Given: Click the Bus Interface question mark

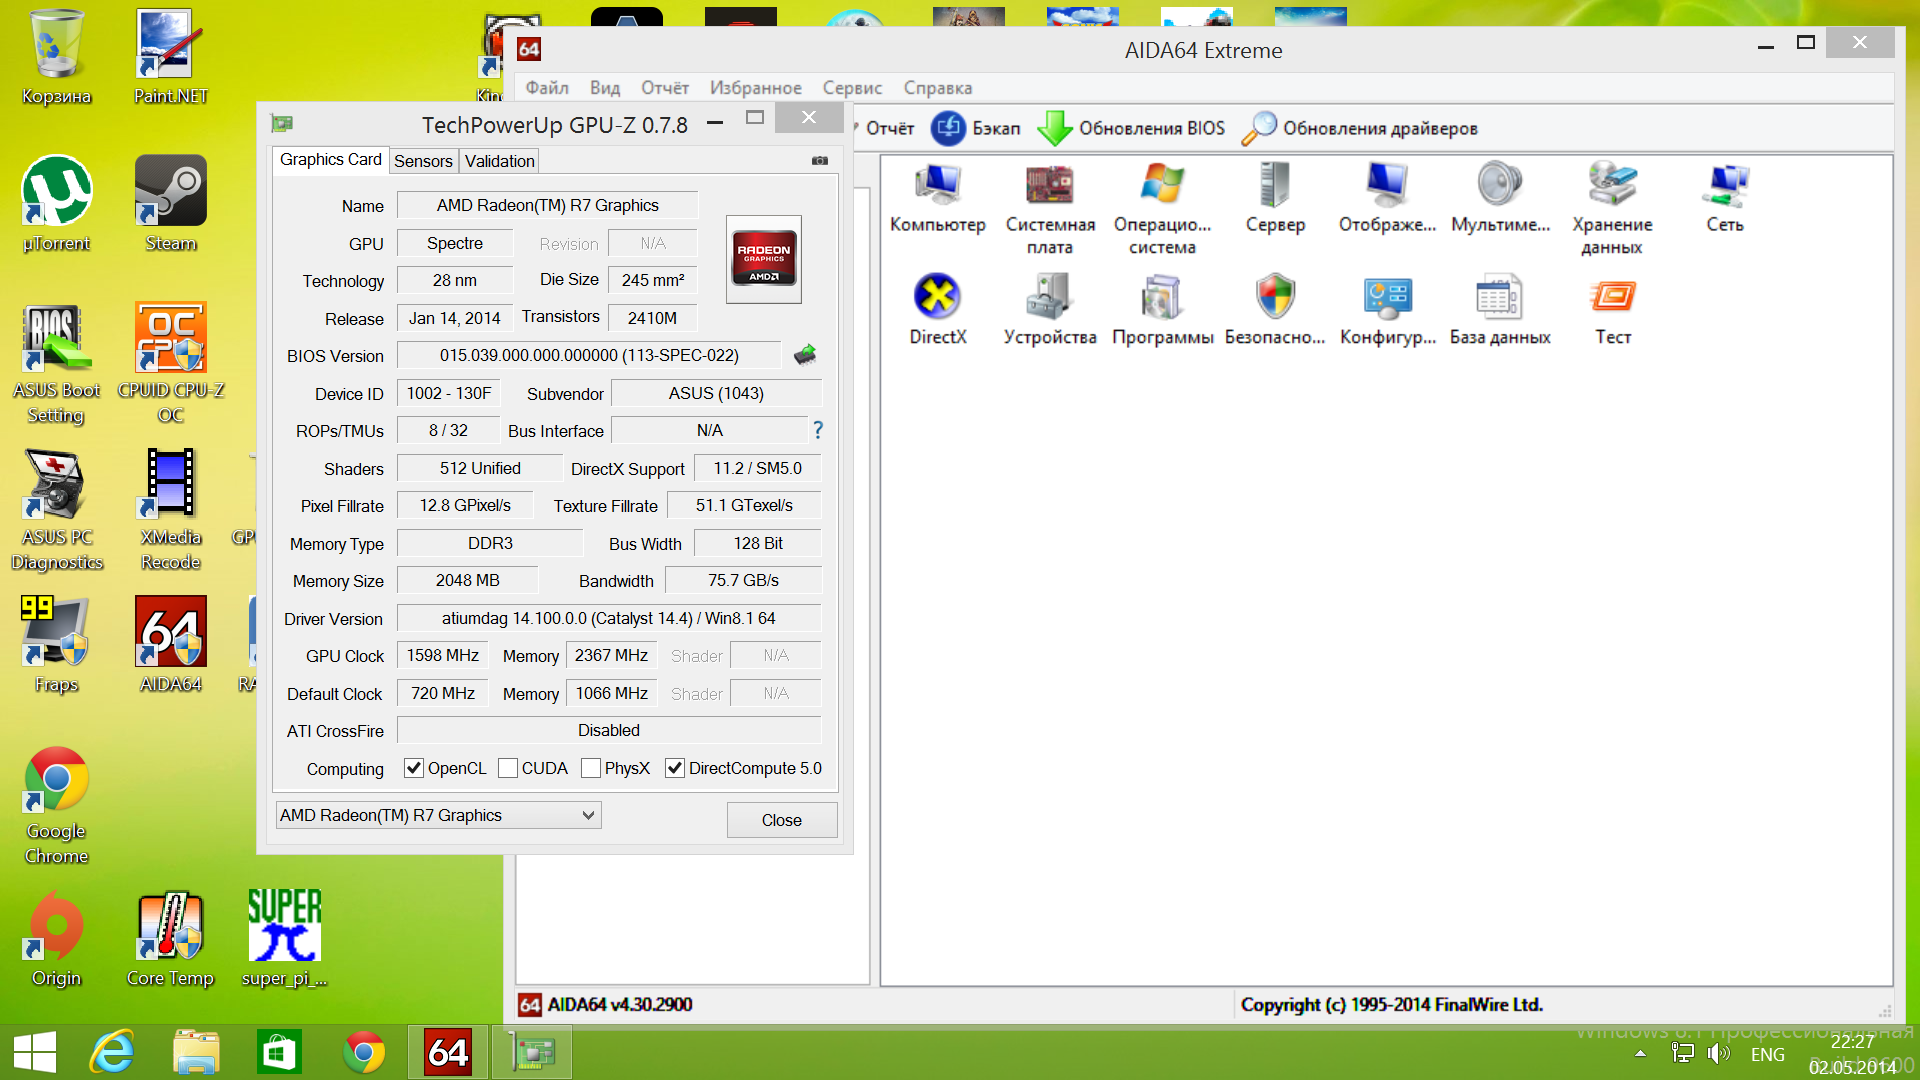Looking at the screenshot, I should [818, 430].
